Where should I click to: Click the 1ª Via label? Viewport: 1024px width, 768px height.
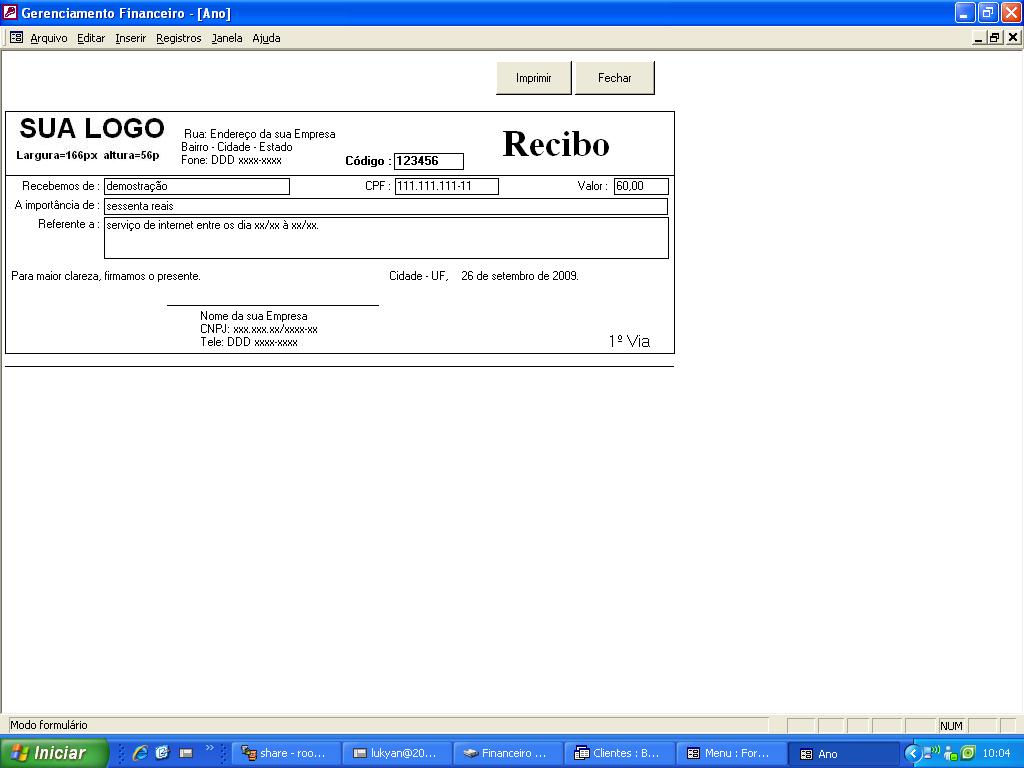[x=629, y=341]
